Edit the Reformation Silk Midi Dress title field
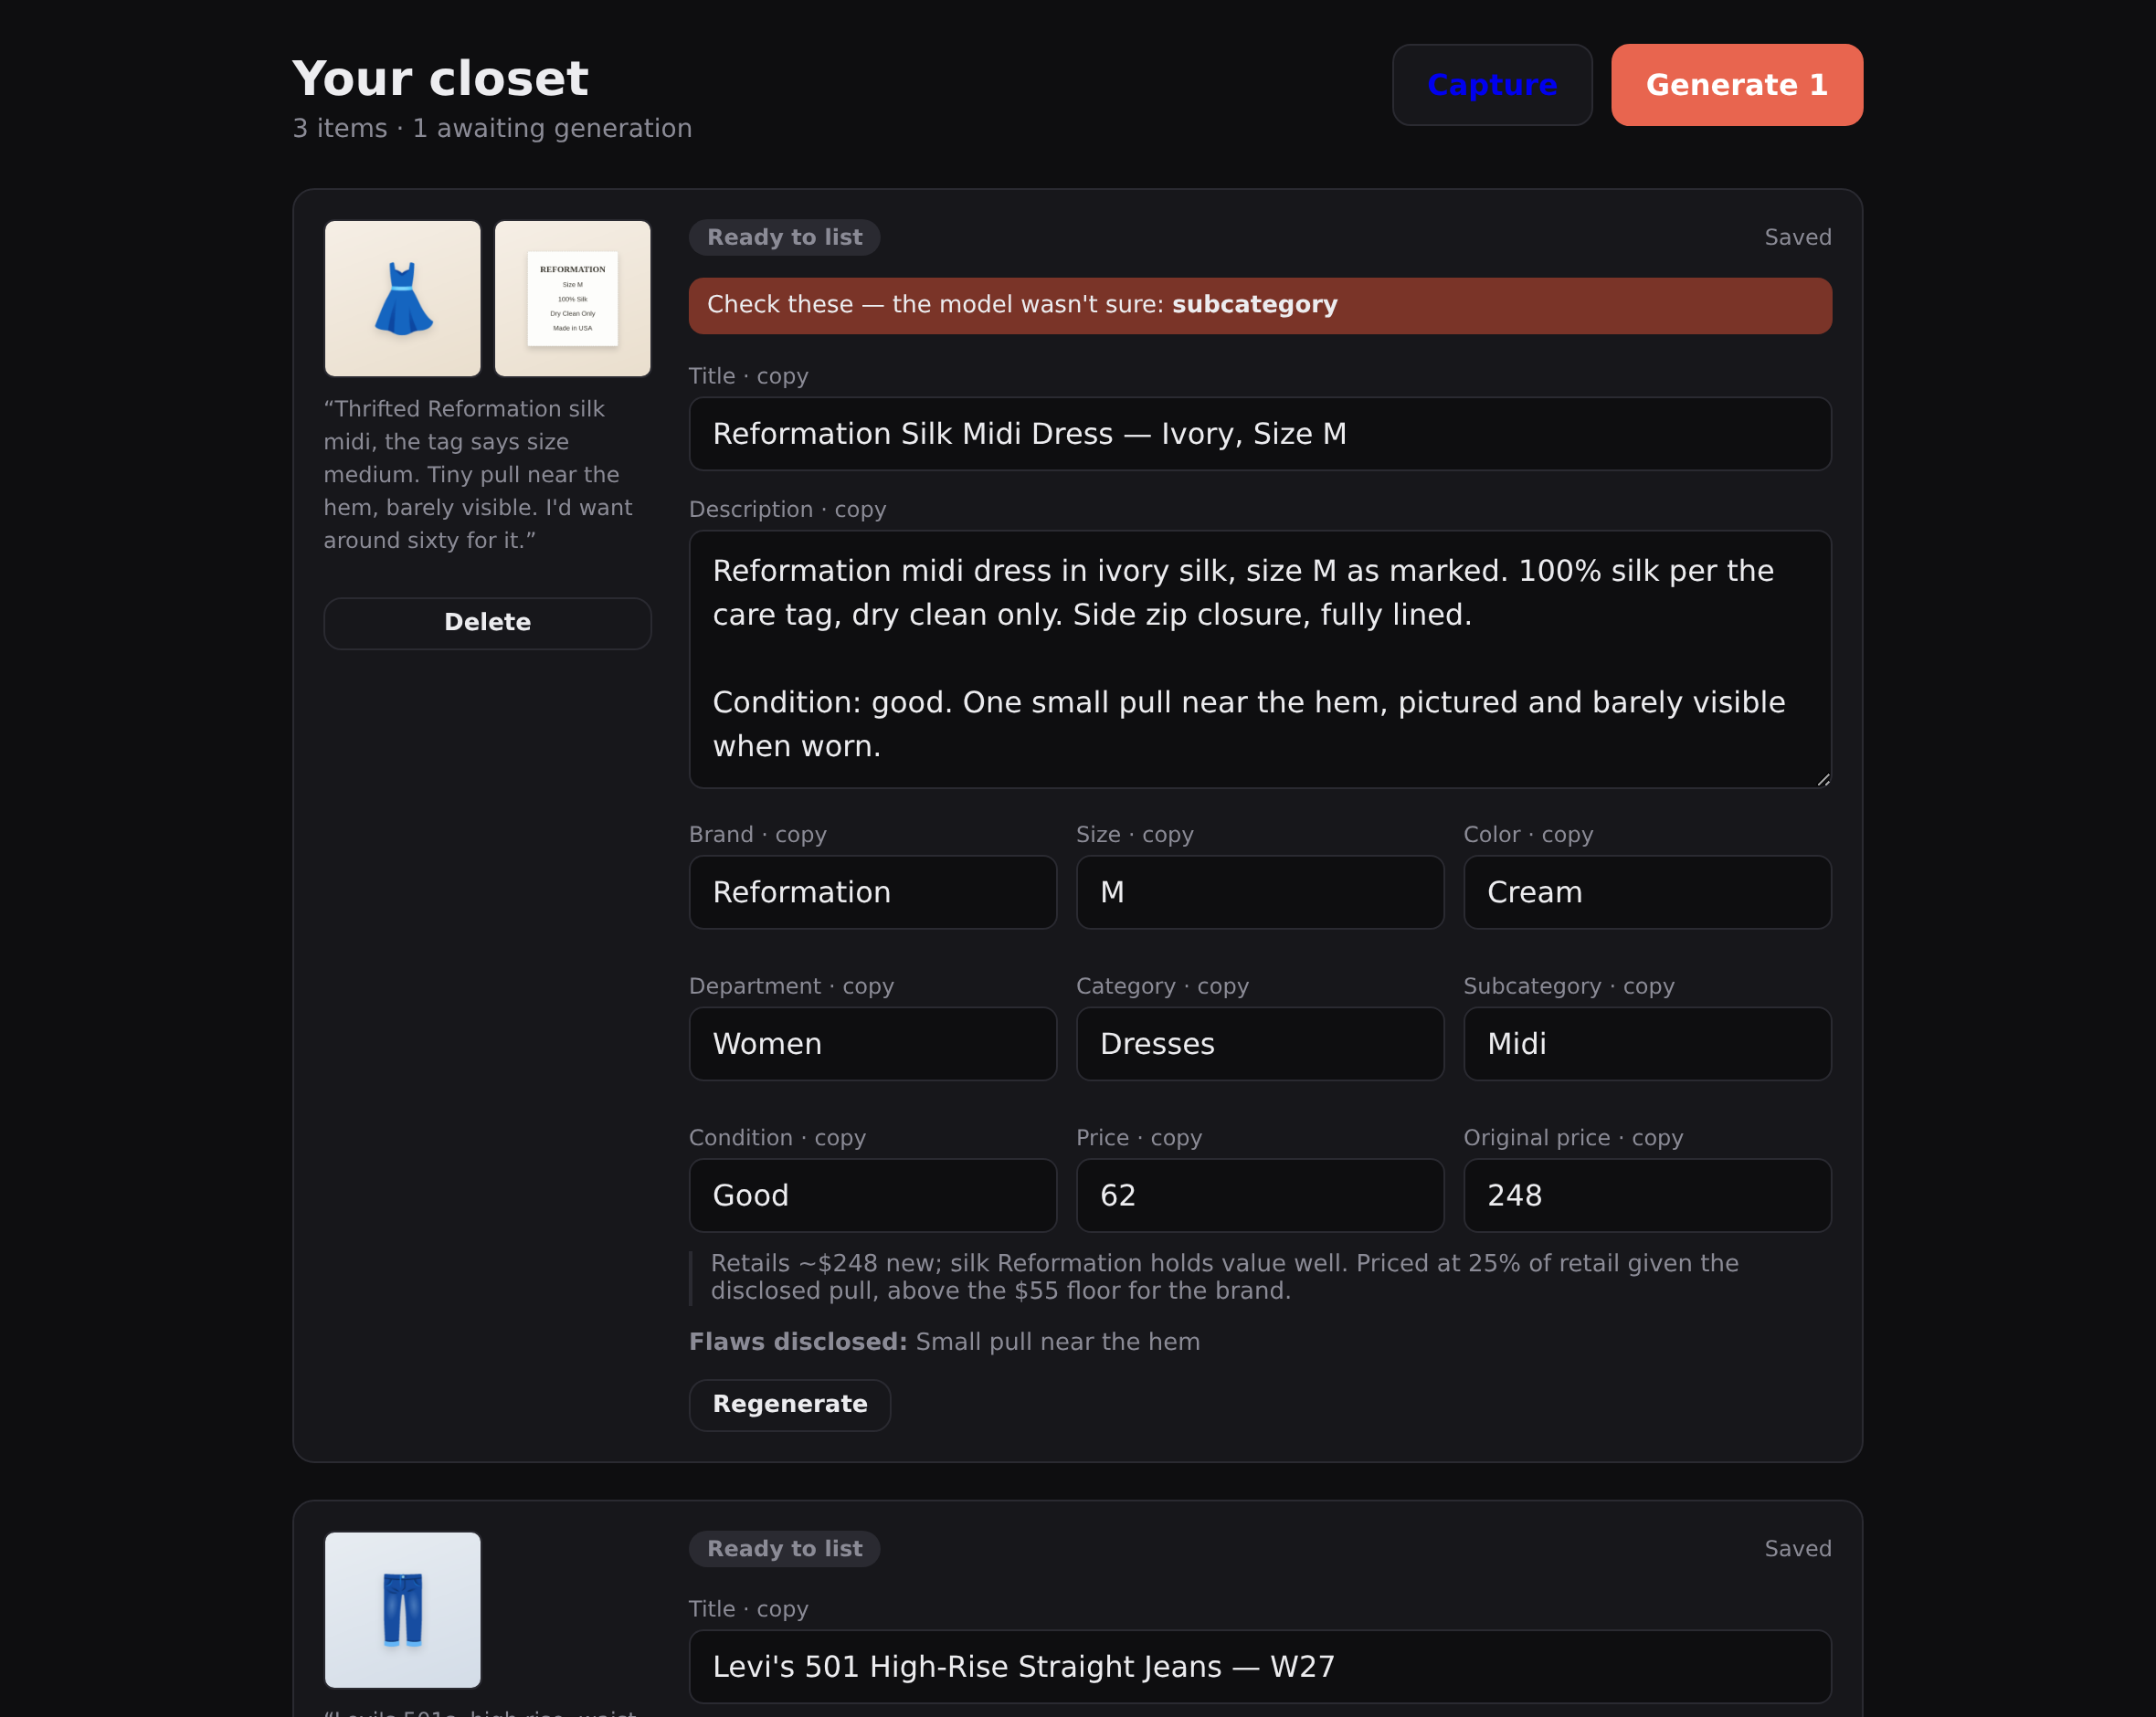2156x1717 pixels. 1260,434
